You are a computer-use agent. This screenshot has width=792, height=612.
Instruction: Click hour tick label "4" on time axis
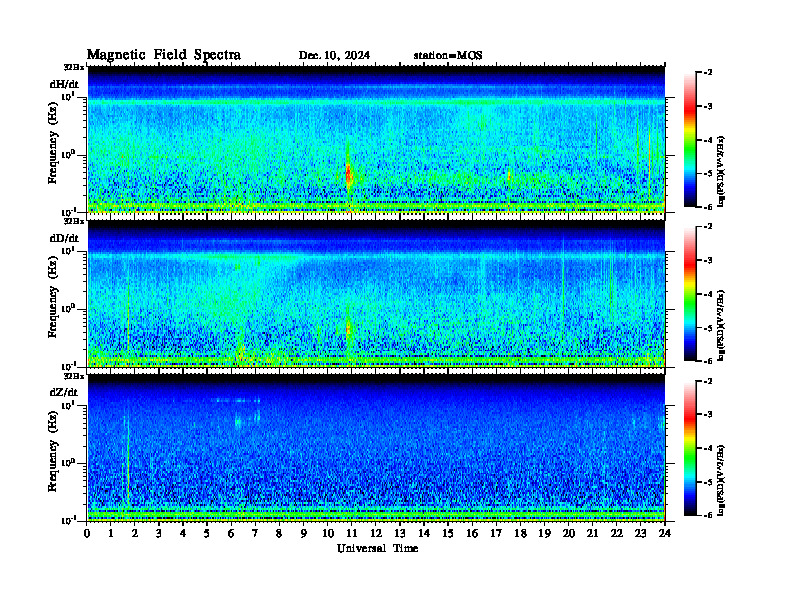183,533
